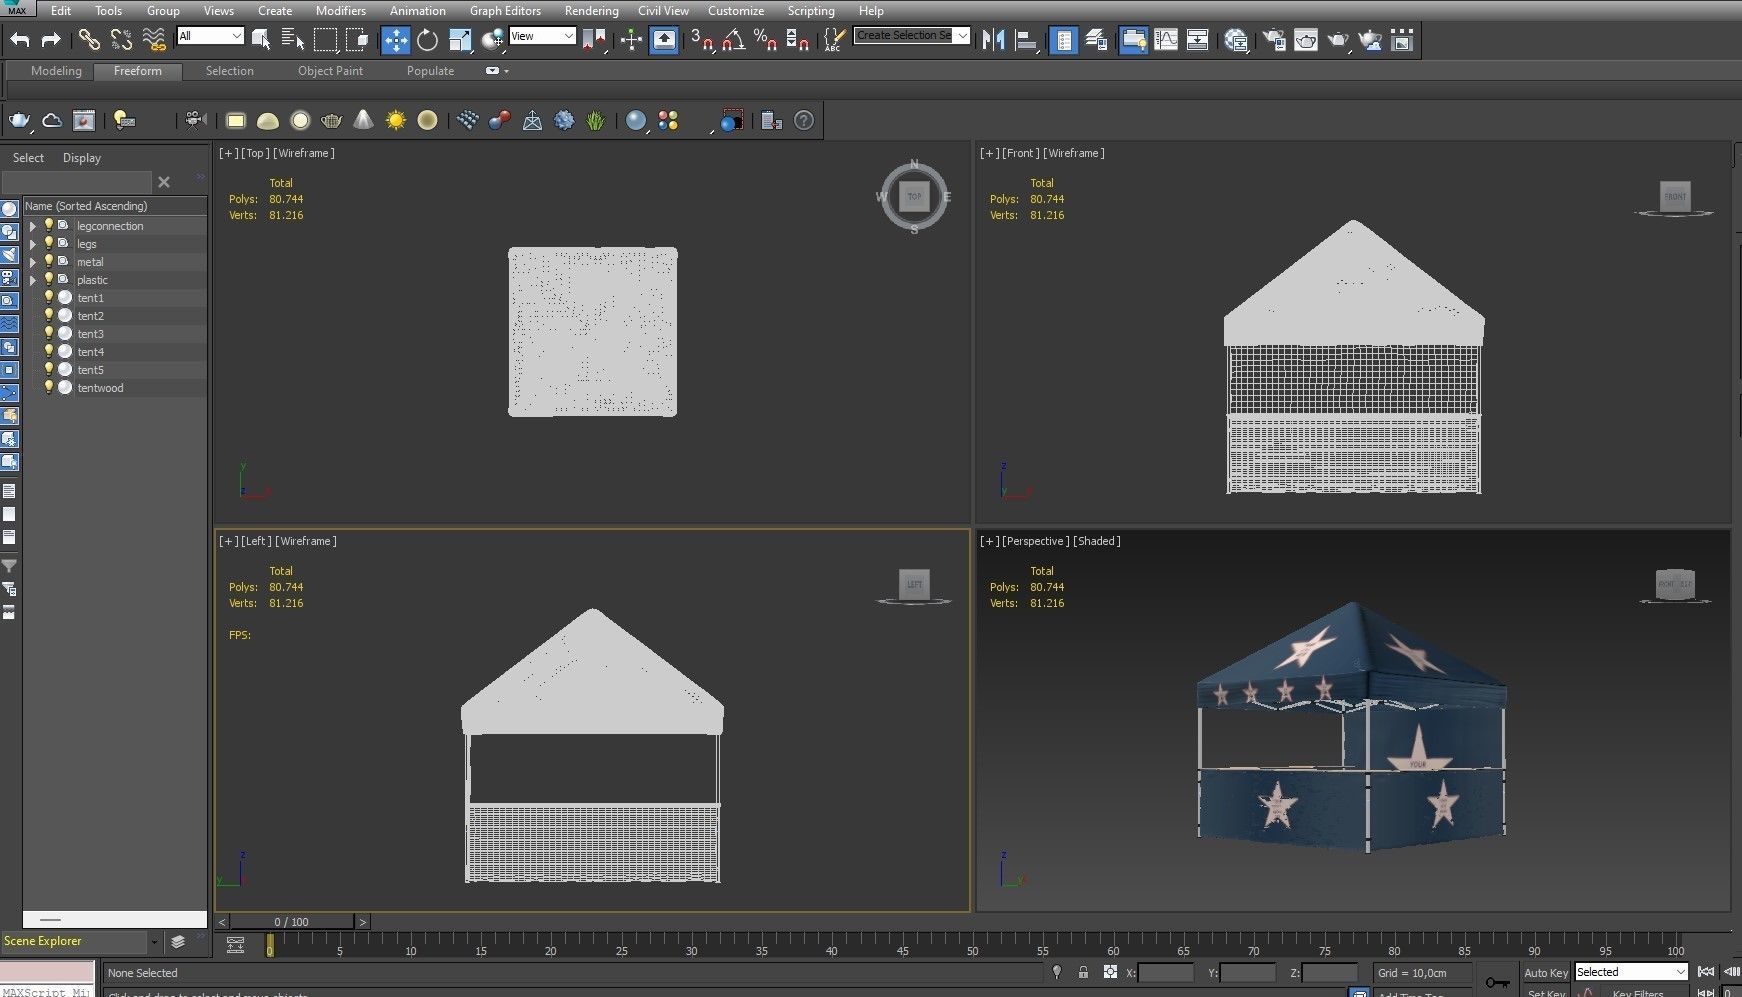The image size is (1742, 997).
Task: Open the Graph Editors menu
Action: click(505, 10)
